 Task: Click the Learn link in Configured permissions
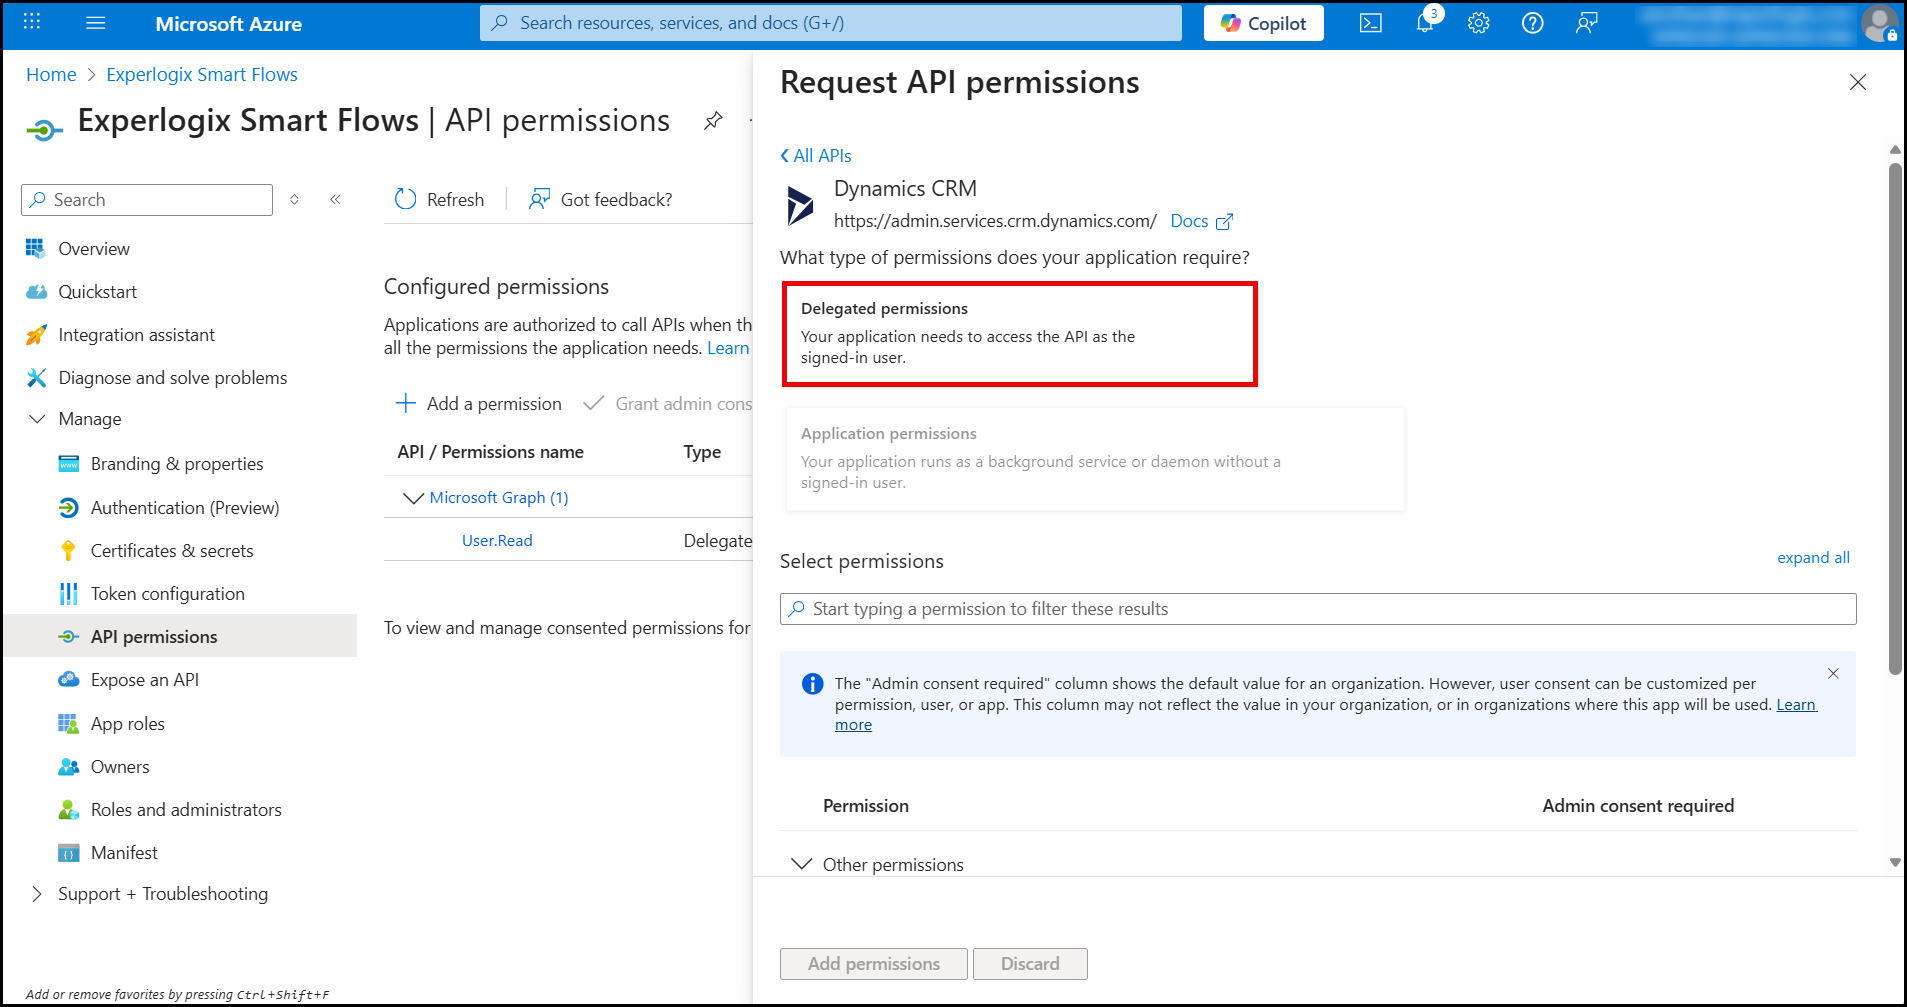click(x=728, y=348)
